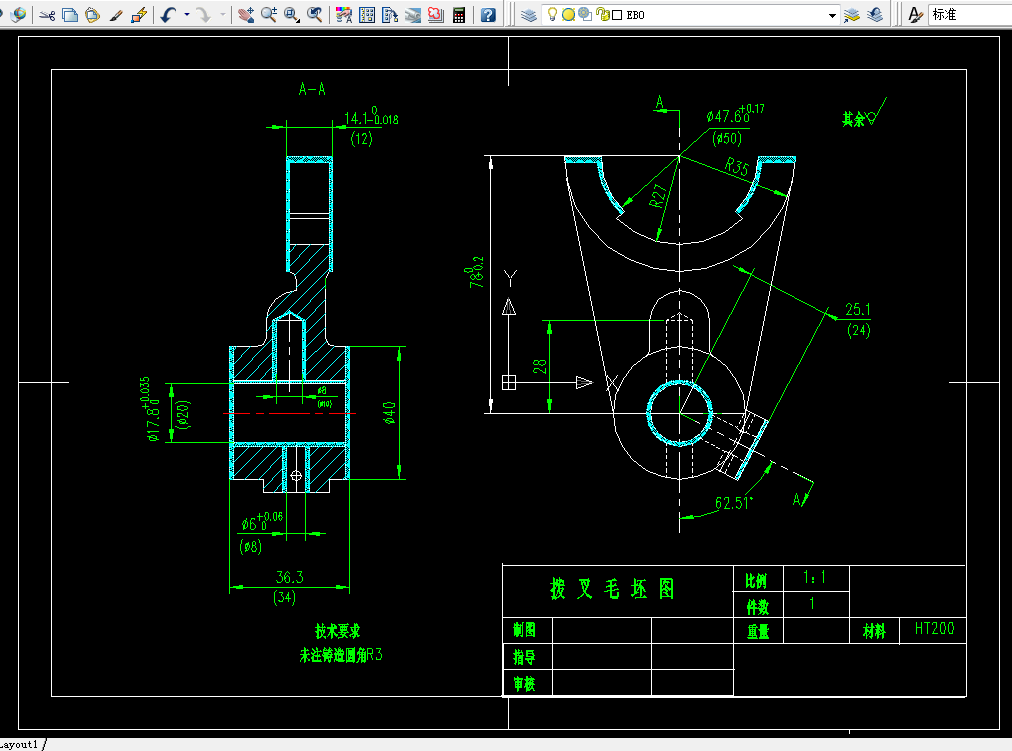Screen dimensions: 1012x751
Task: Open Block Editor lightning icon
Action: pos(139,15)
